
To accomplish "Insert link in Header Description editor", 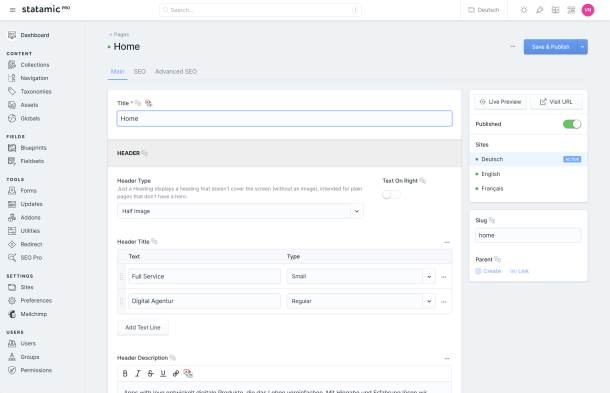I will pyautogui.click(x=176, y=374).
